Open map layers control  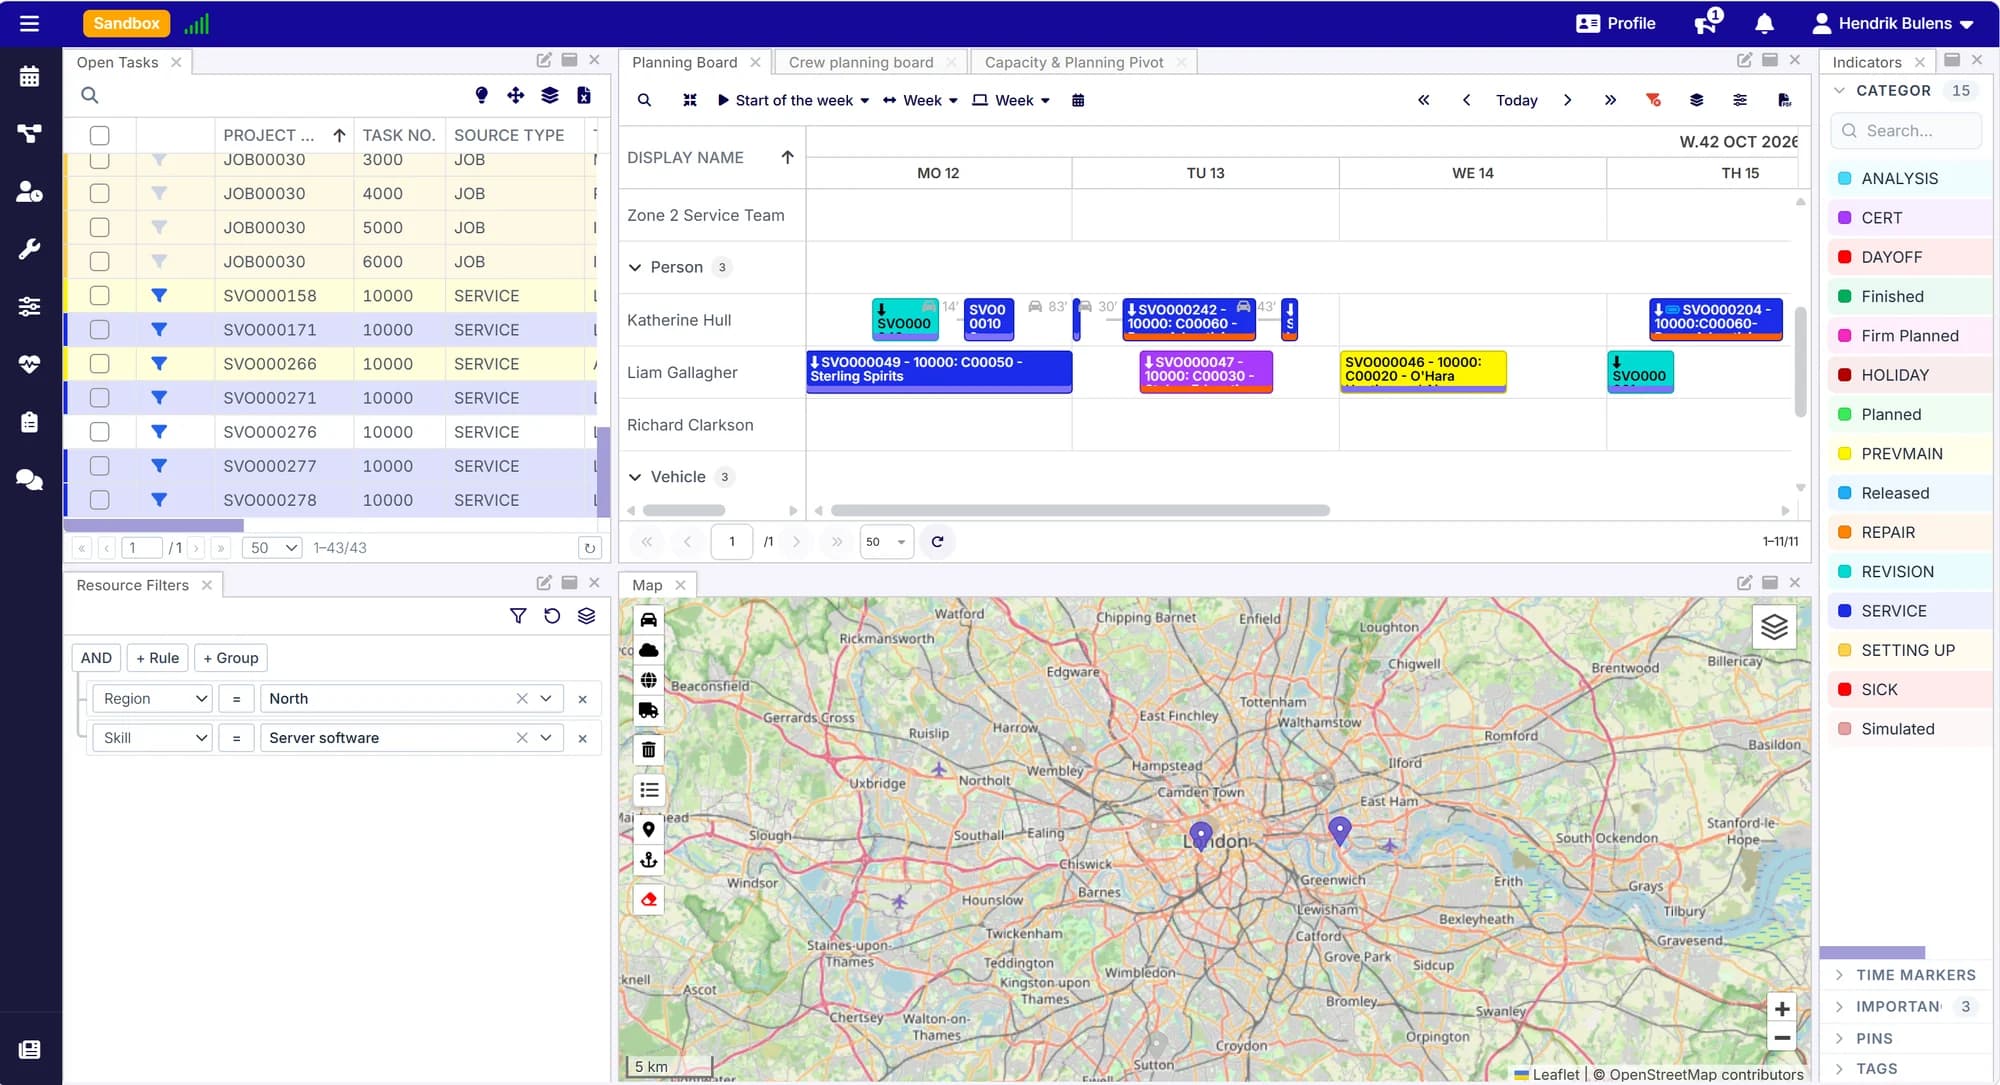[1774, 627]
